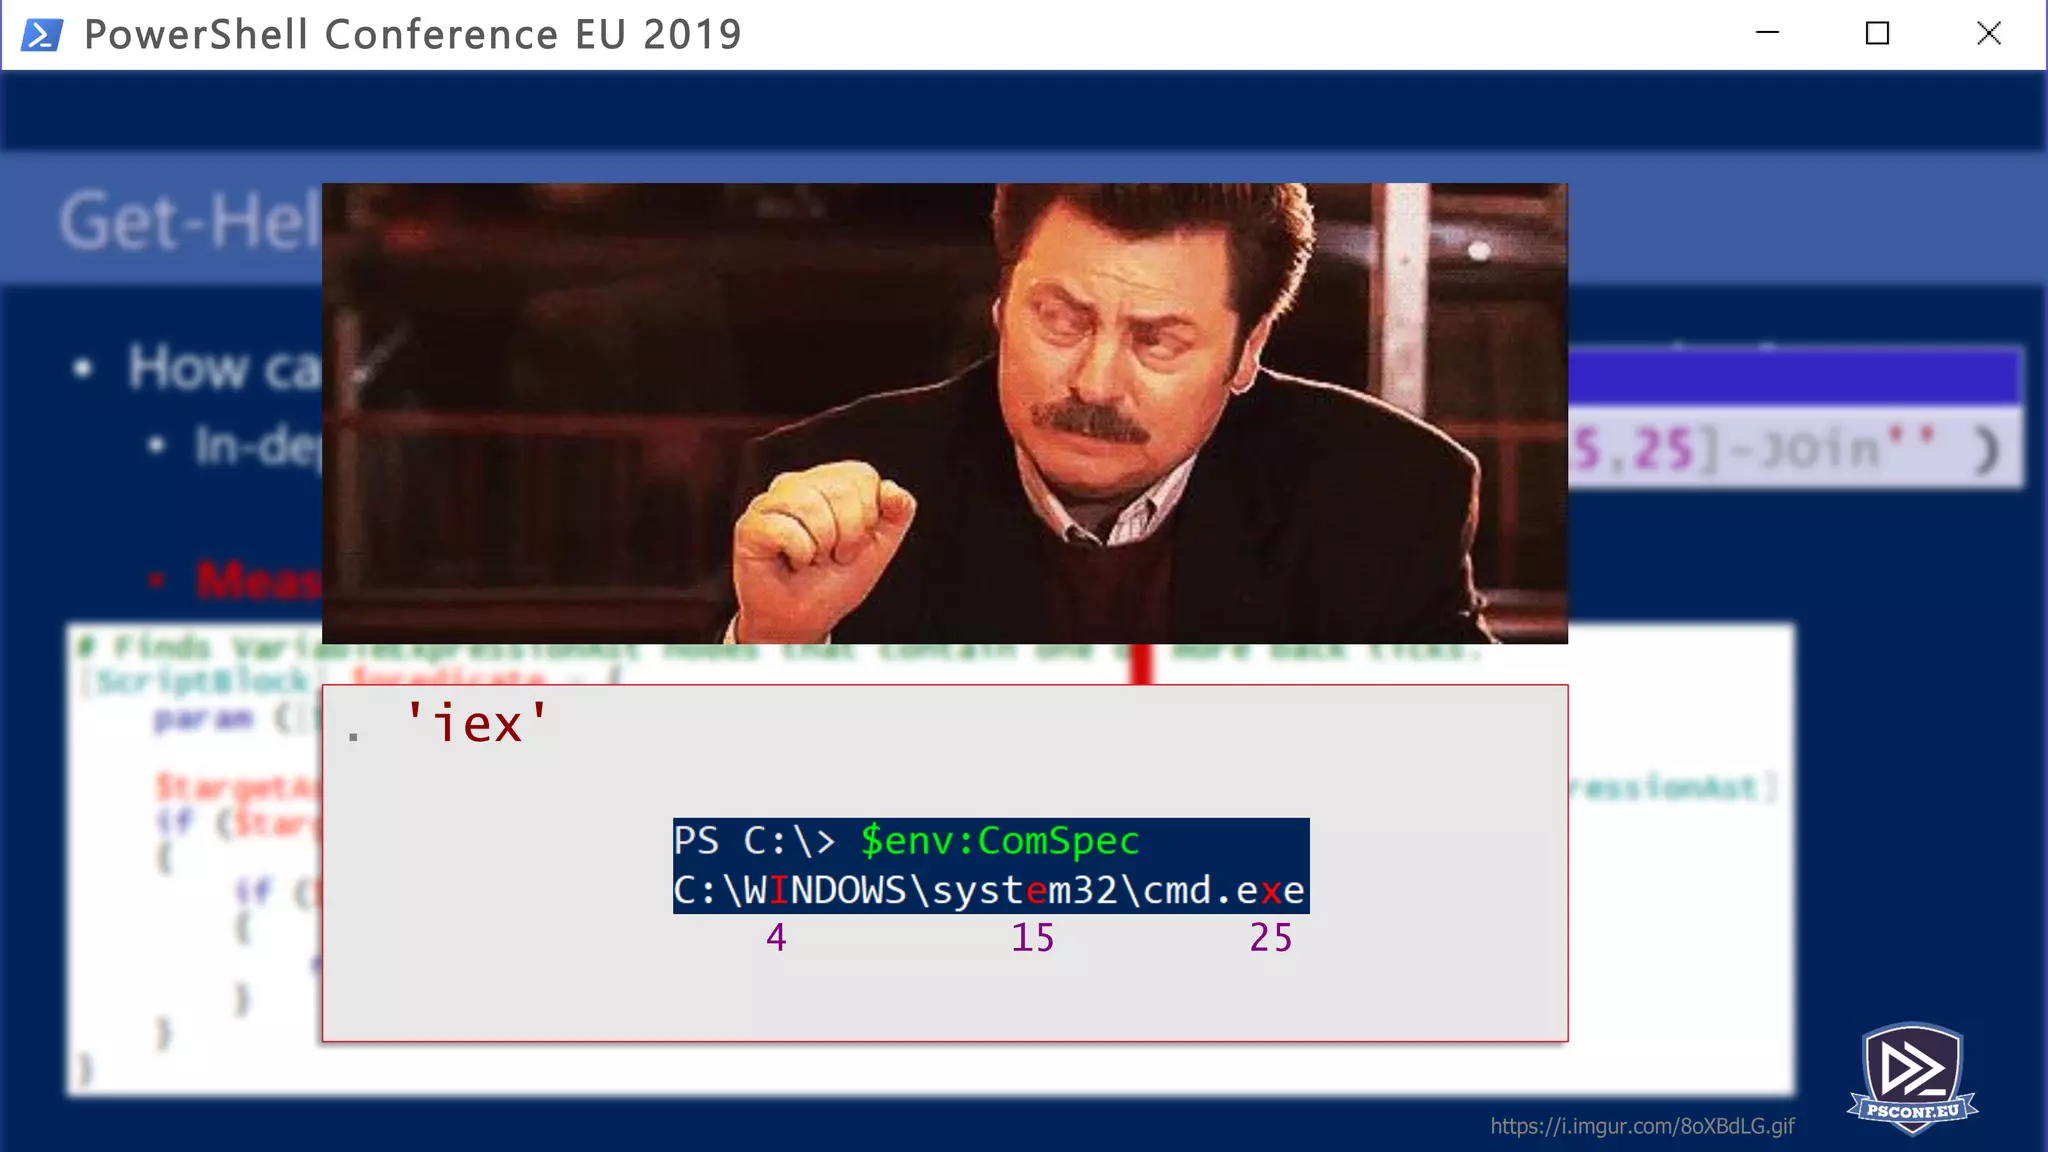Click the blurred Get-Hel slide heading

pyautogui.click(x=190, y=221)
